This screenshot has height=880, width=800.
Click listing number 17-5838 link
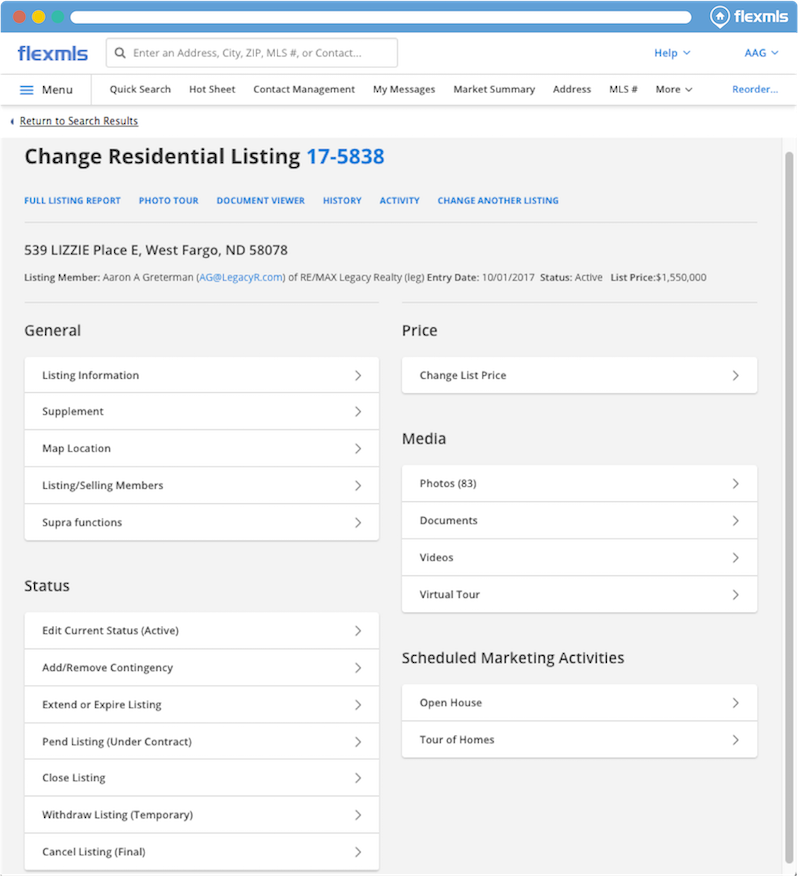coord(345,157)
